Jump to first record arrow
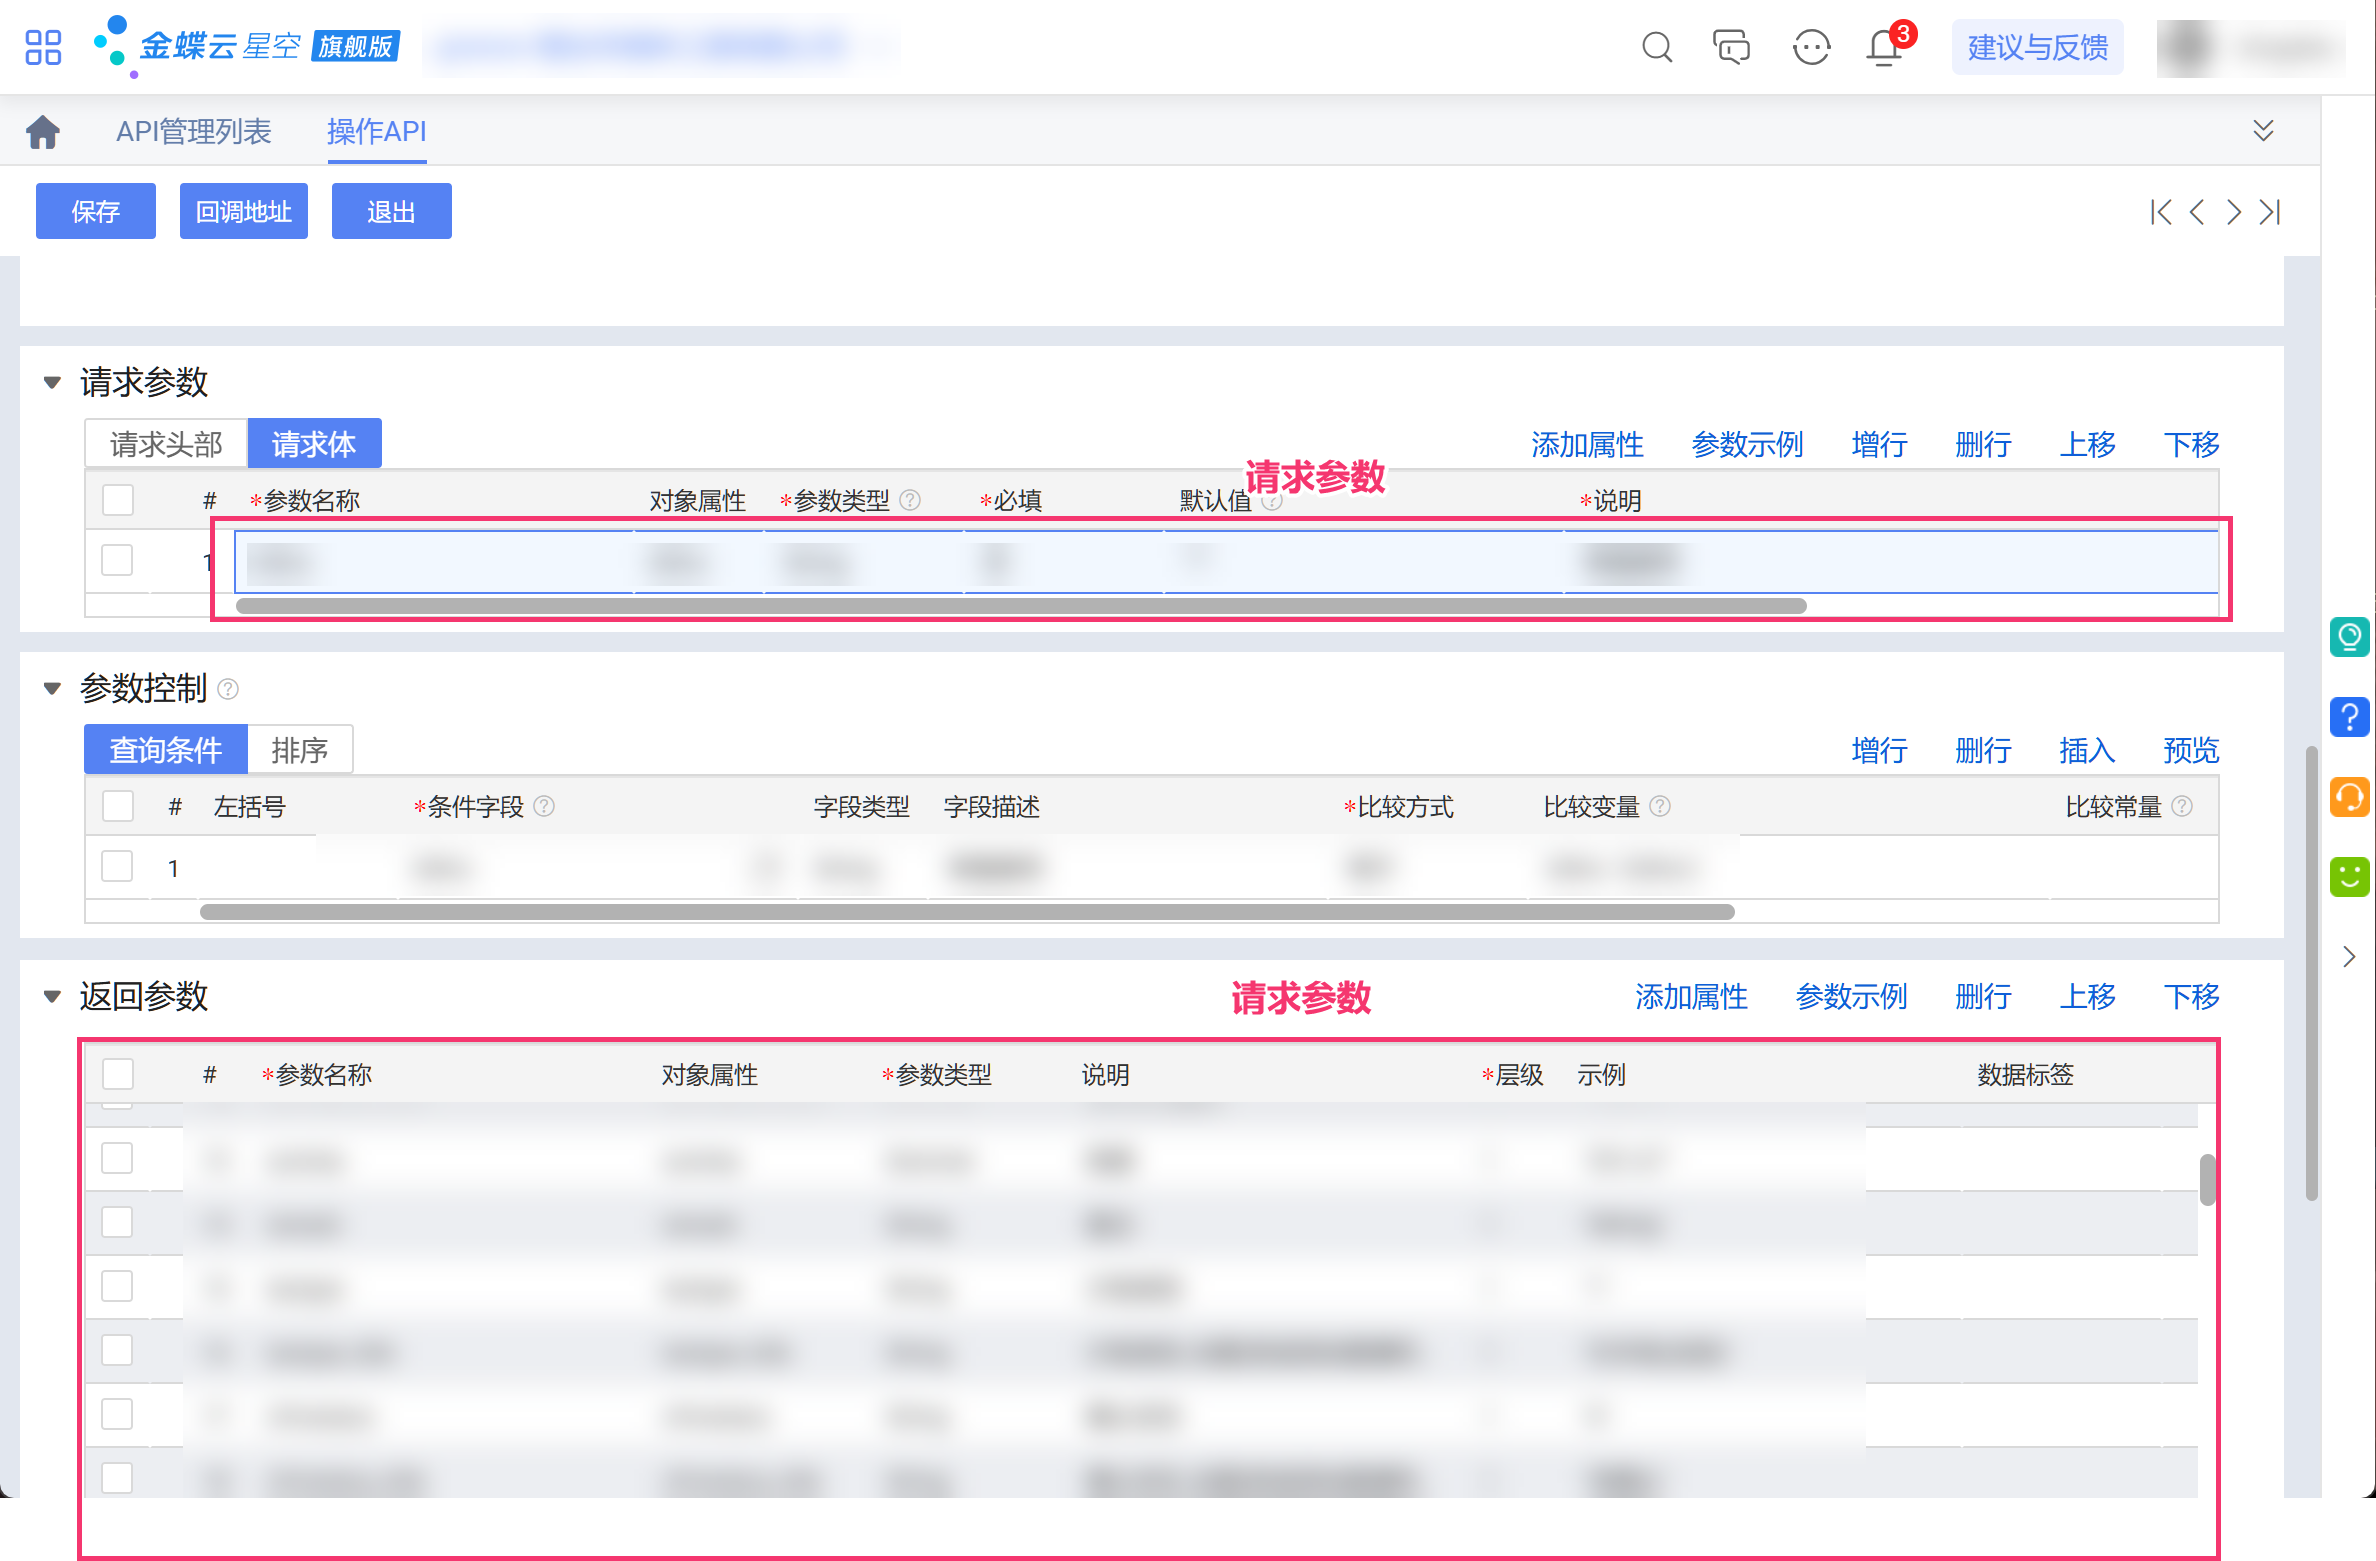Screen dimensions: 2376x1561 pyautogui.click(x=2160, y=212)
